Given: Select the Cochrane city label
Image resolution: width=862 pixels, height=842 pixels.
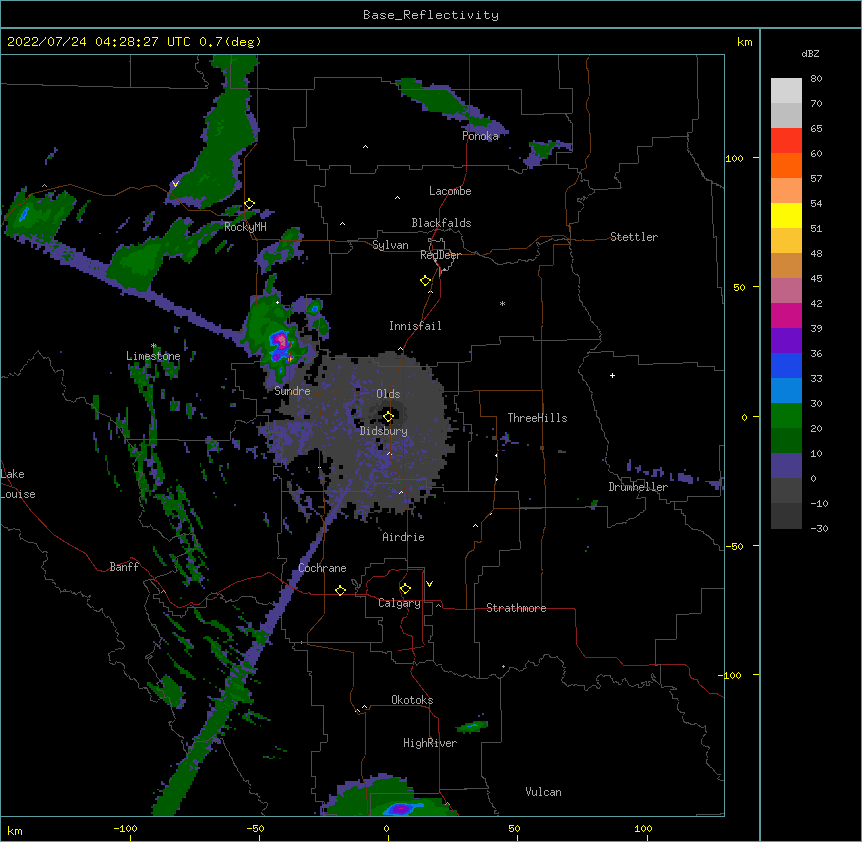Looking at the screenshot, I should (x=322, y=568).
